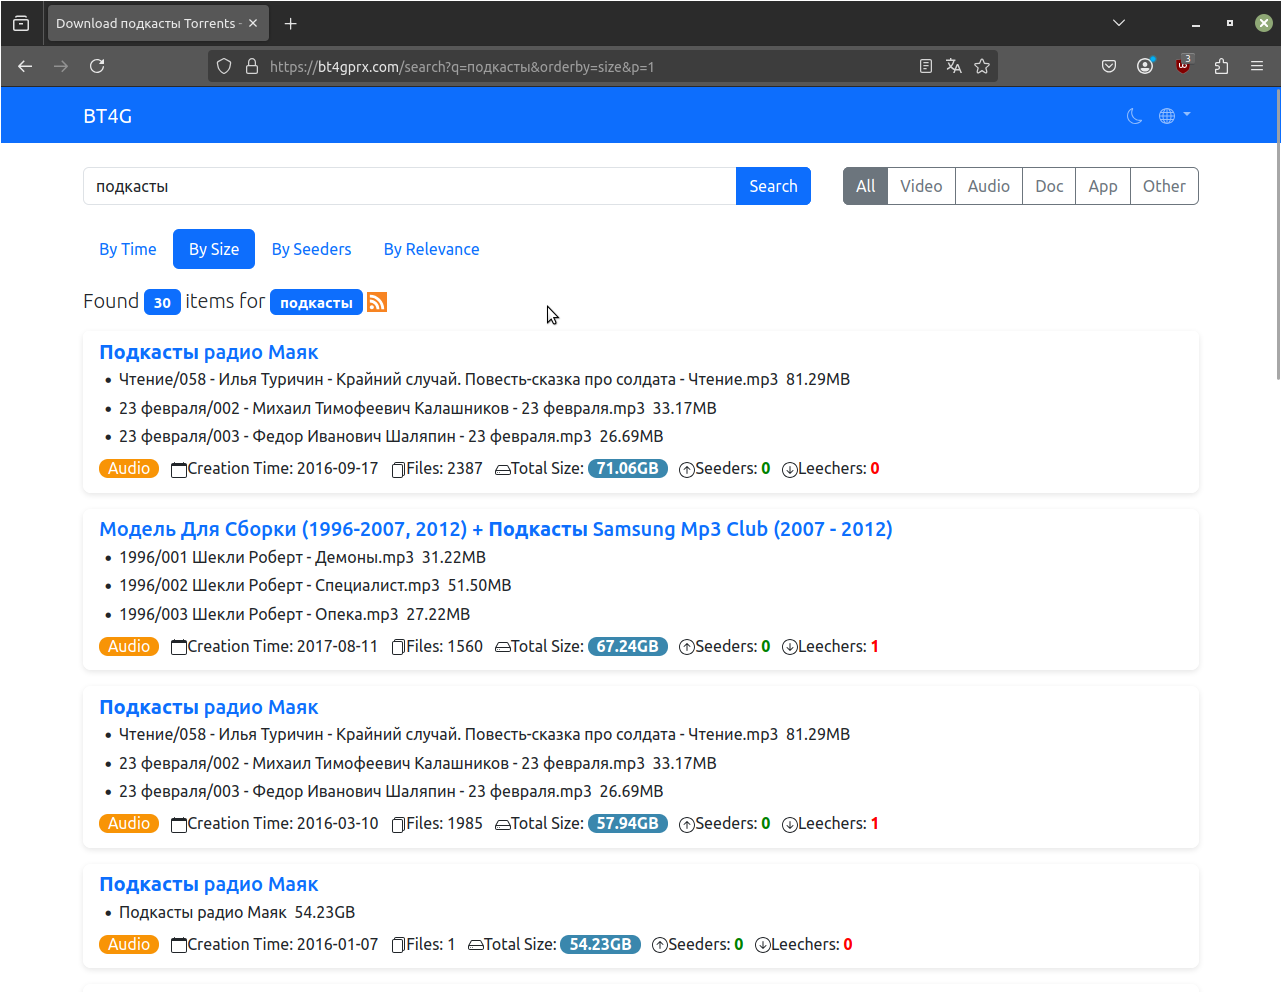Reload the current page
Viewport: 1282px width, 993px height.
click(97, 66)
